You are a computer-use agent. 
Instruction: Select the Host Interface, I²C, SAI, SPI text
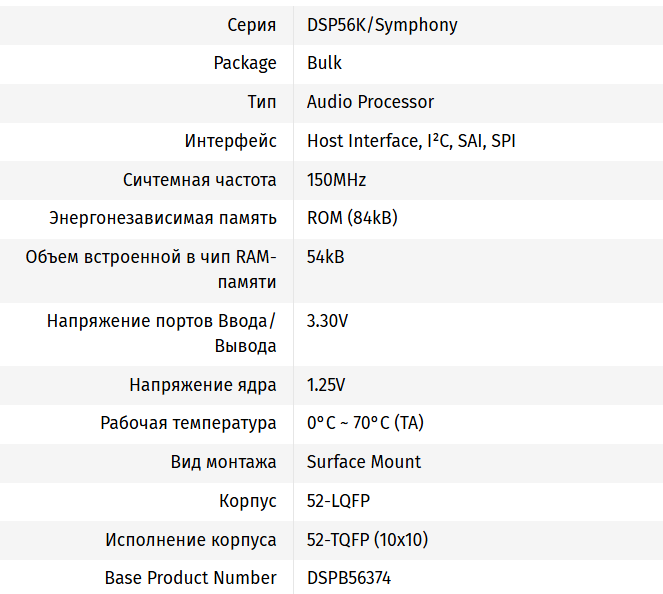411,141
